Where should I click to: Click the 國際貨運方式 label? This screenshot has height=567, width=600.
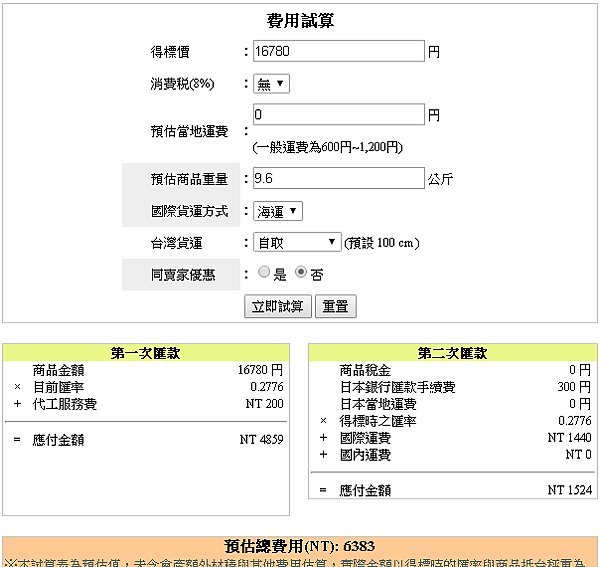(189, 211)
